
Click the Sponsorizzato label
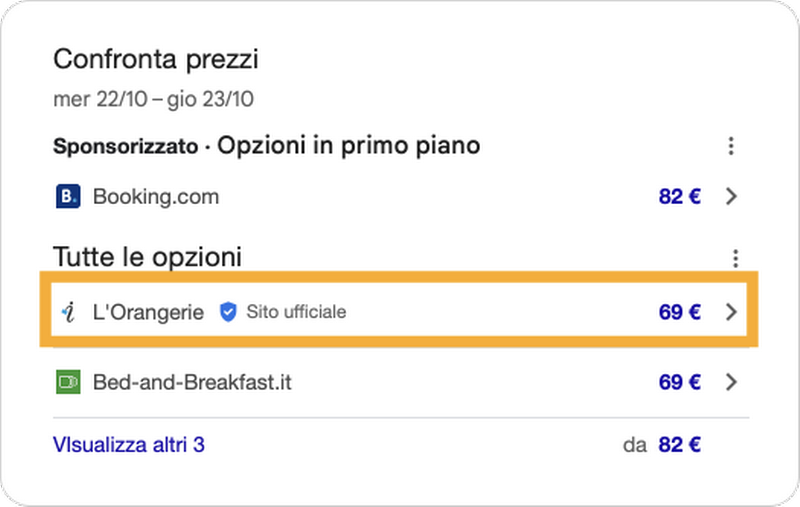click(125, 147)
